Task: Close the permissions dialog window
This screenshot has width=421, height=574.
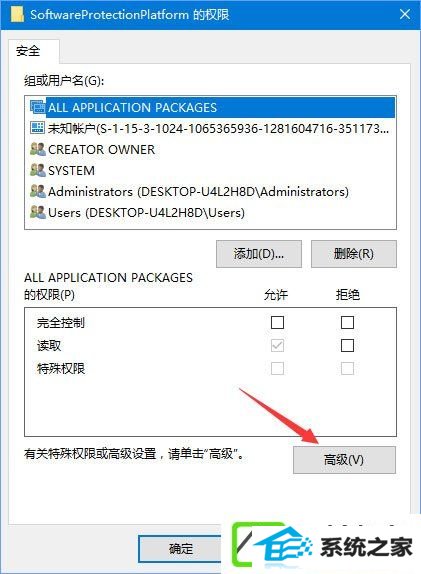Action: coord(405,14)
